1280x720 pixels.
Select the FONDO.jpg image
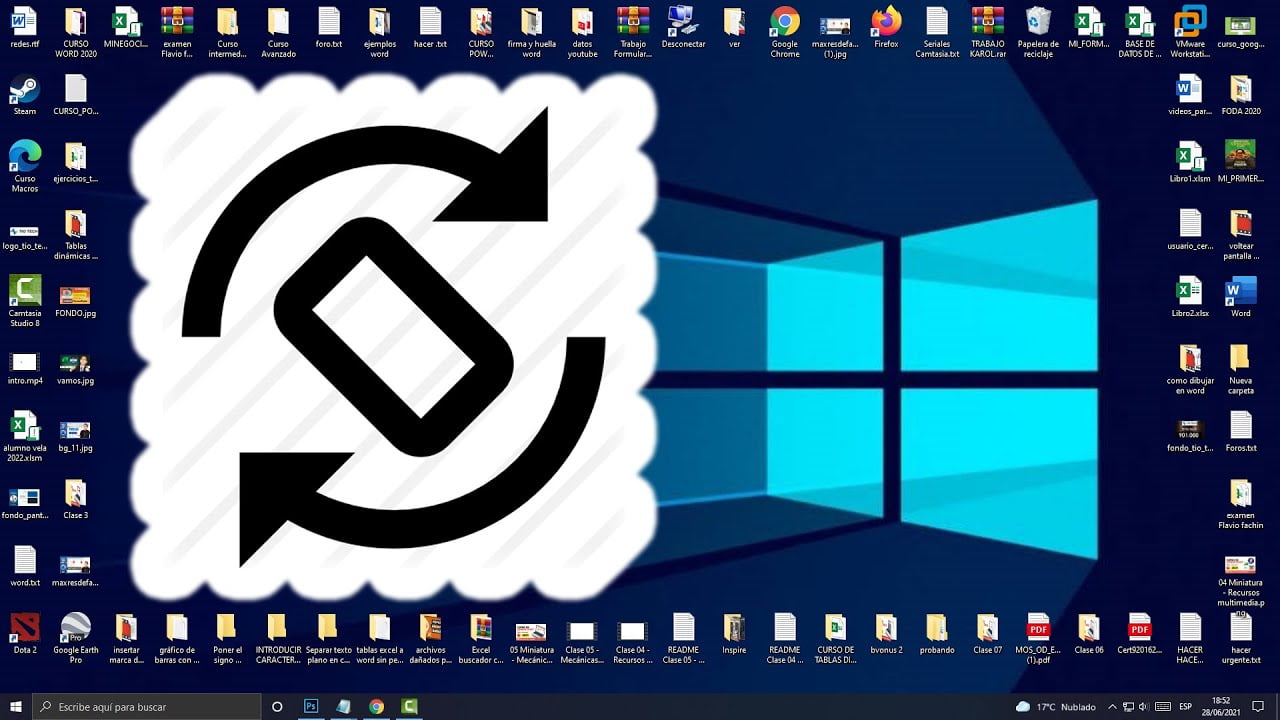[x=75, y=301]
